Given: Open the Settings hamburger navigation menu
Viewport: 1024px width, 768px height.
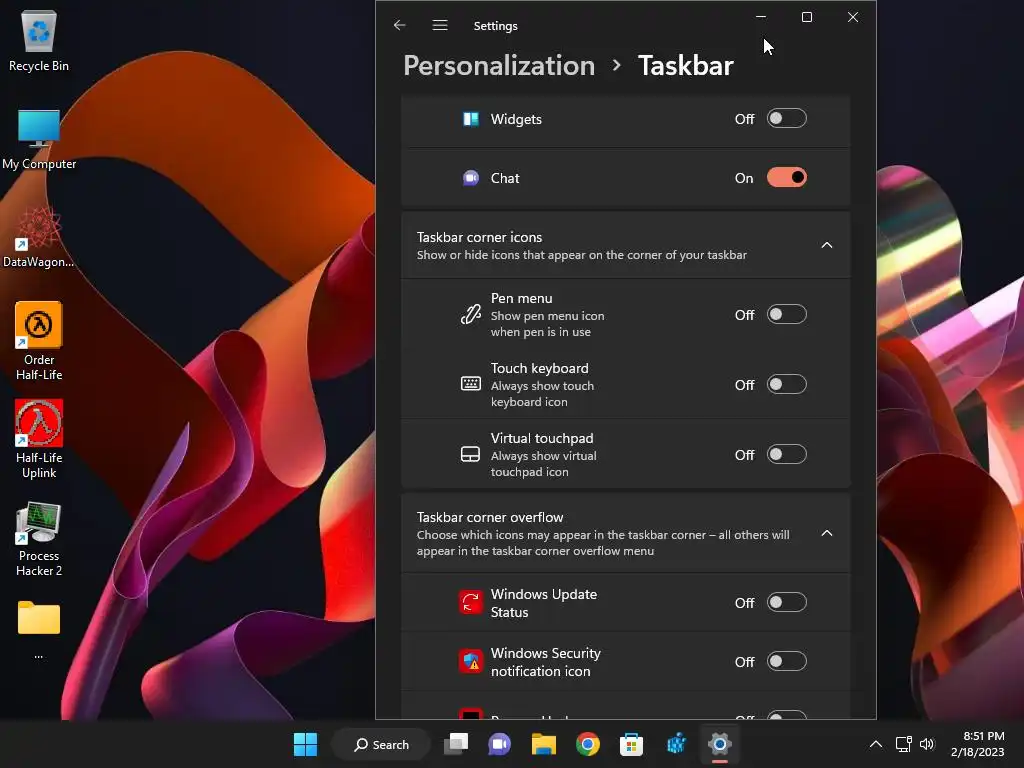Looking at the screenshot, I should [440, 25].
